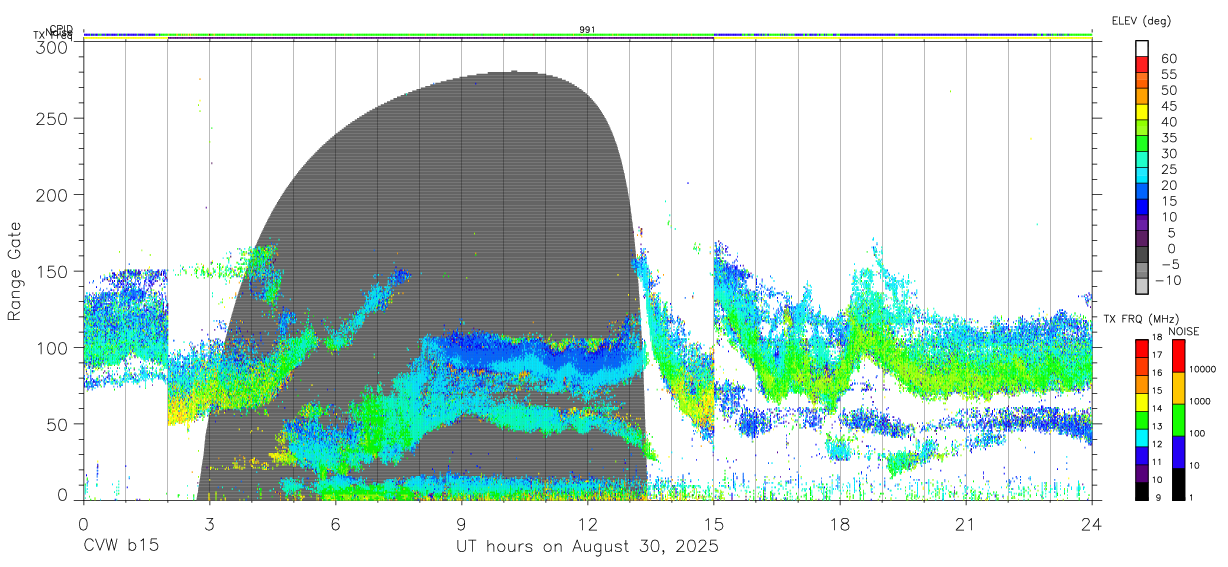The height and width of the screenshot is (567, 1228).
Task: Click the 9 hour tick label on x-axis
Action: (x=462, y=523)
